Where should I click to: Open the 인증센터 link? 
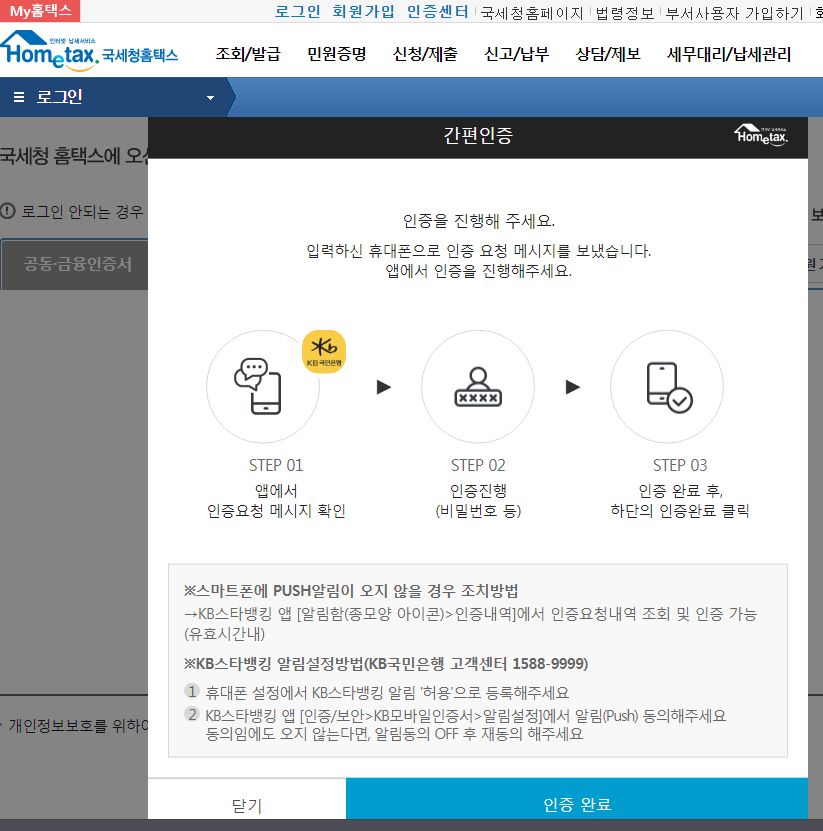click(x=438, y=12)
